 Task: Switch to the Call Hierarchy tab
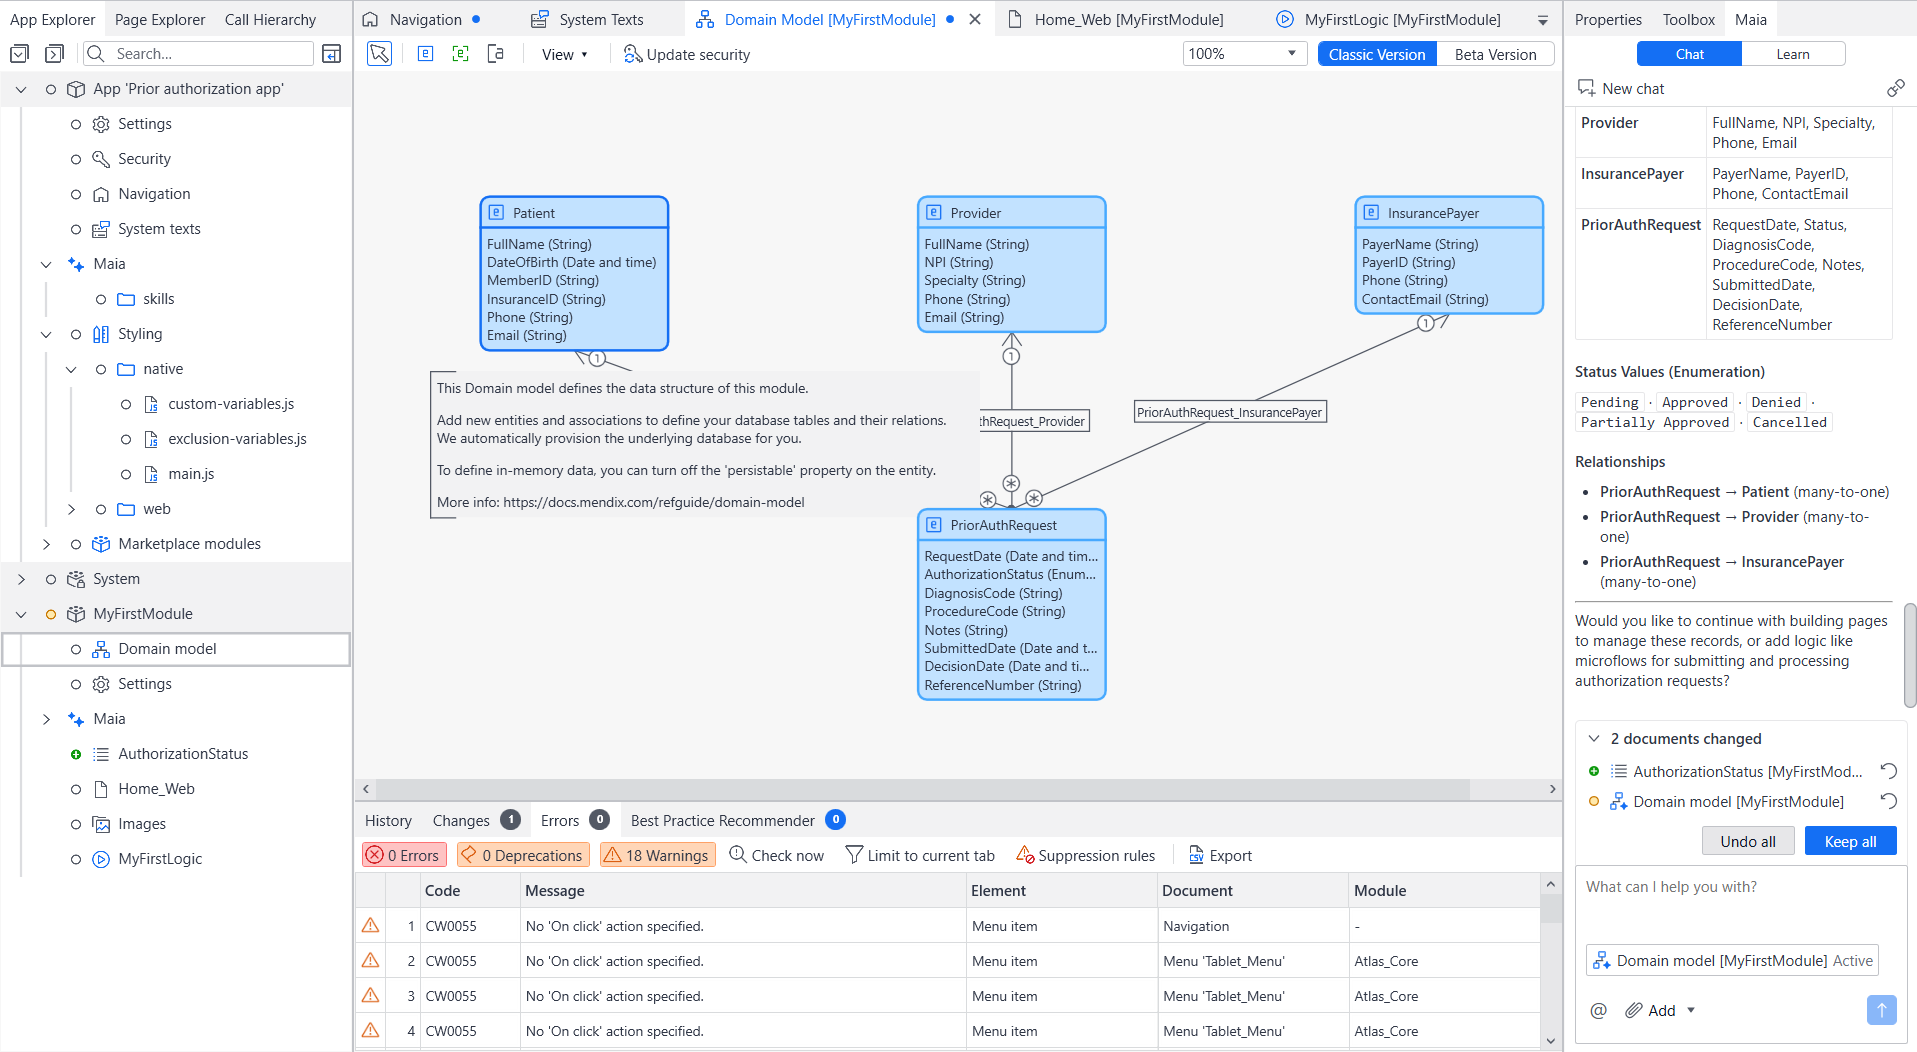point(270,19)
